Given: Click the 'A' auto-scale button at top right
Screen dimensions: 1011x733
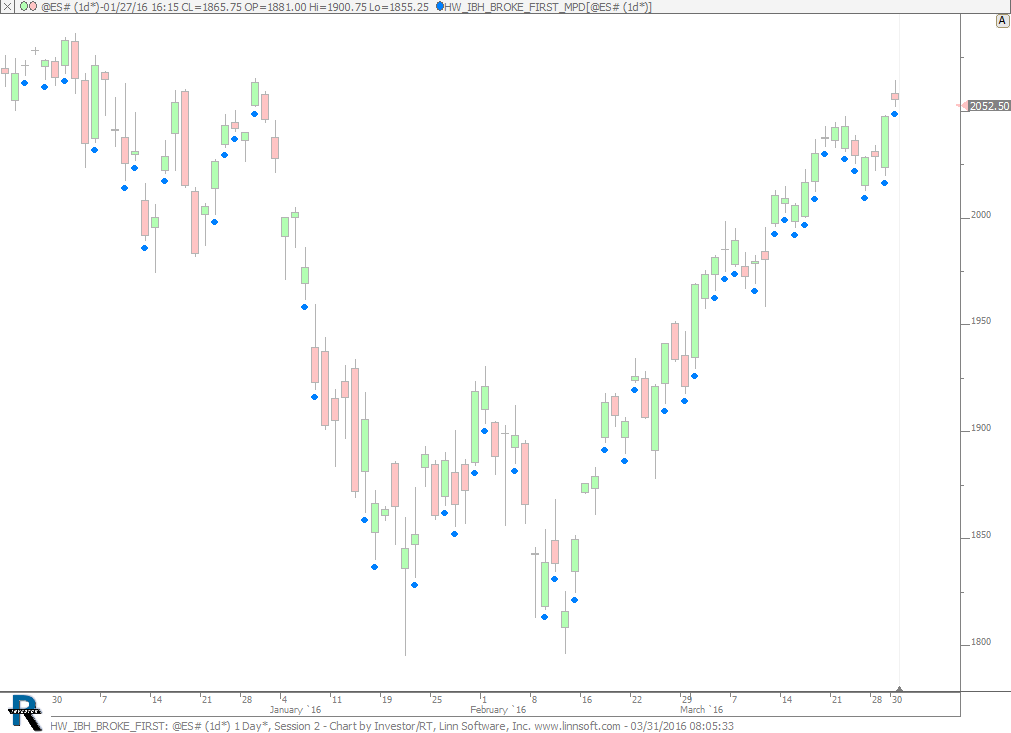Looking at the screenshot, I should pyautogui.click(x=1002, y=21).
